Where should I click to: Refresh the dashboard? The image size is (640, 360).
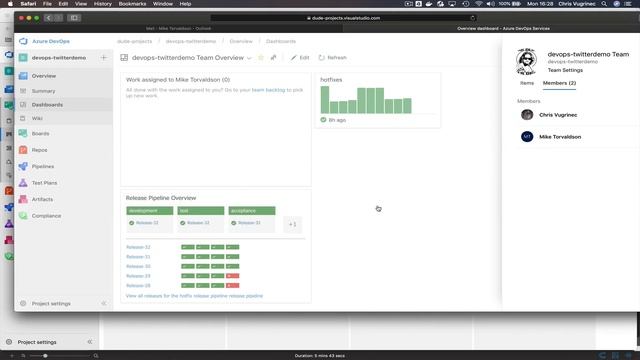[x=332, y=58]
